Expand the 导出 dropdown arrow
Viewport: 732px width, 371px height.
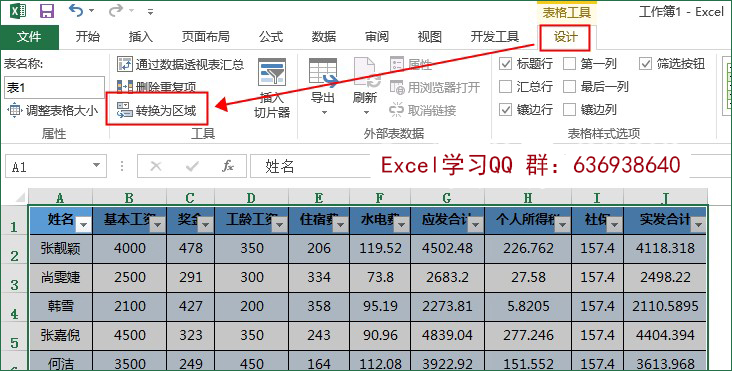(324, 112)
